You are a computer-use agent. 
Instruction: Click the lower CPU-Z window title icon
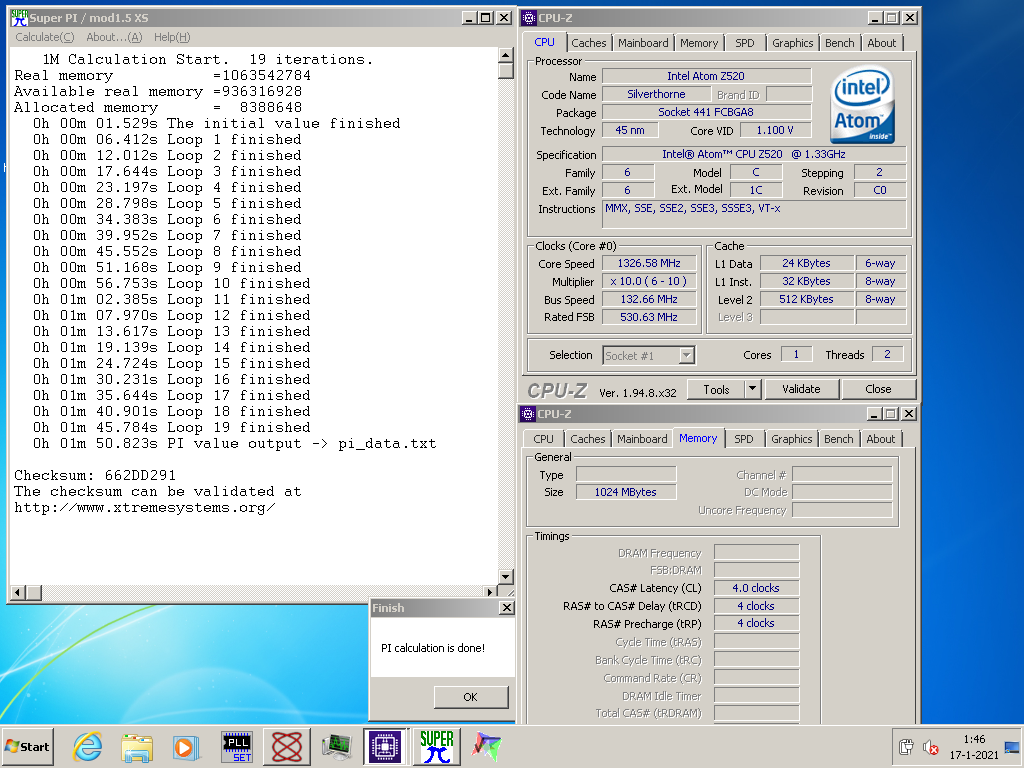point(528,413)
